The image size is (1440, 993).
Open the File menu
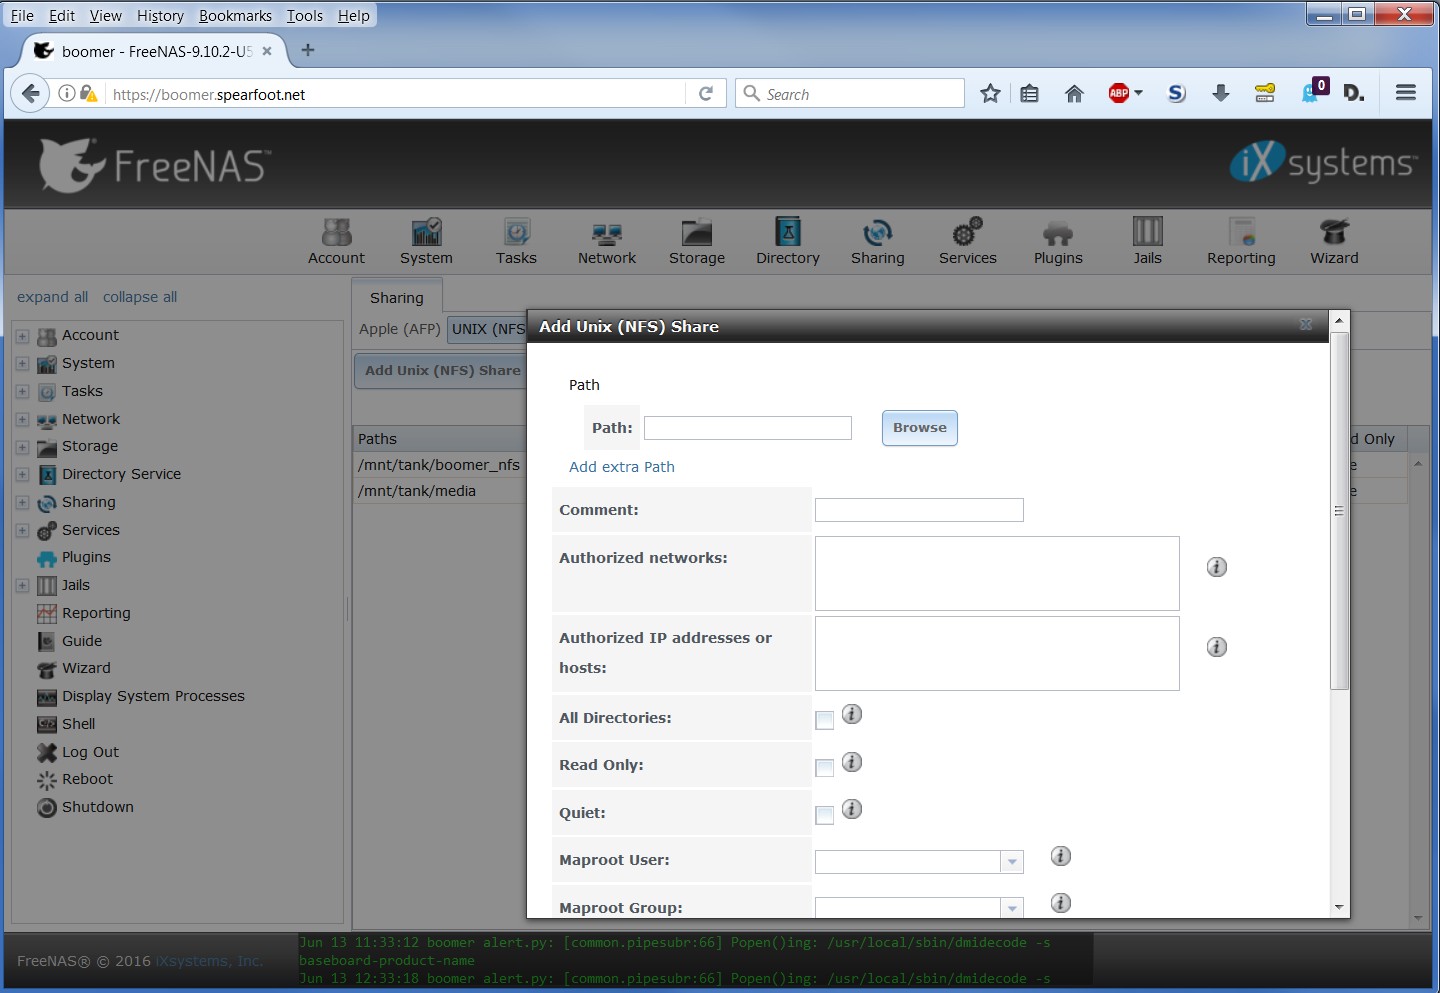[x=22, y=16]
